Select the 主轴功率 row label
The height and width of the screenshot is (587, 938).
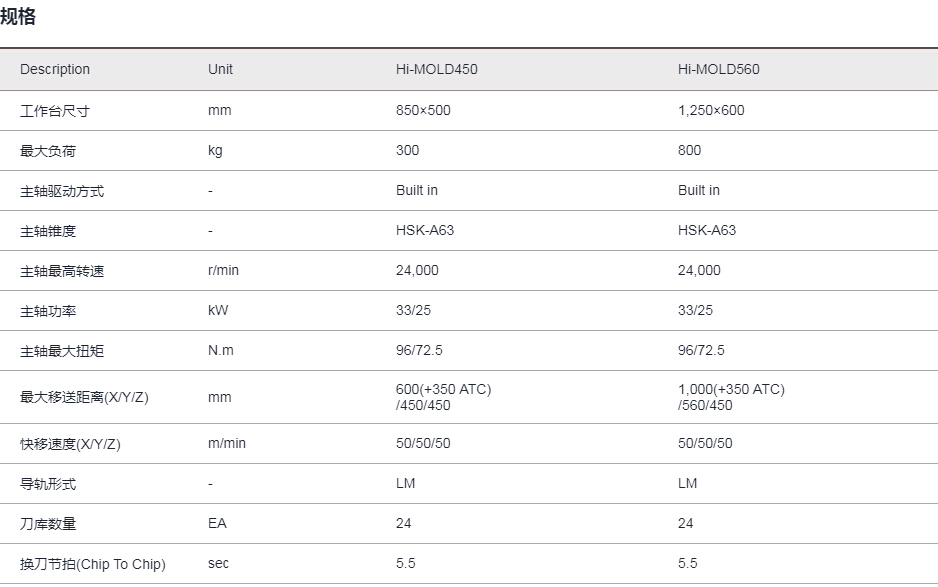[48, 311]
